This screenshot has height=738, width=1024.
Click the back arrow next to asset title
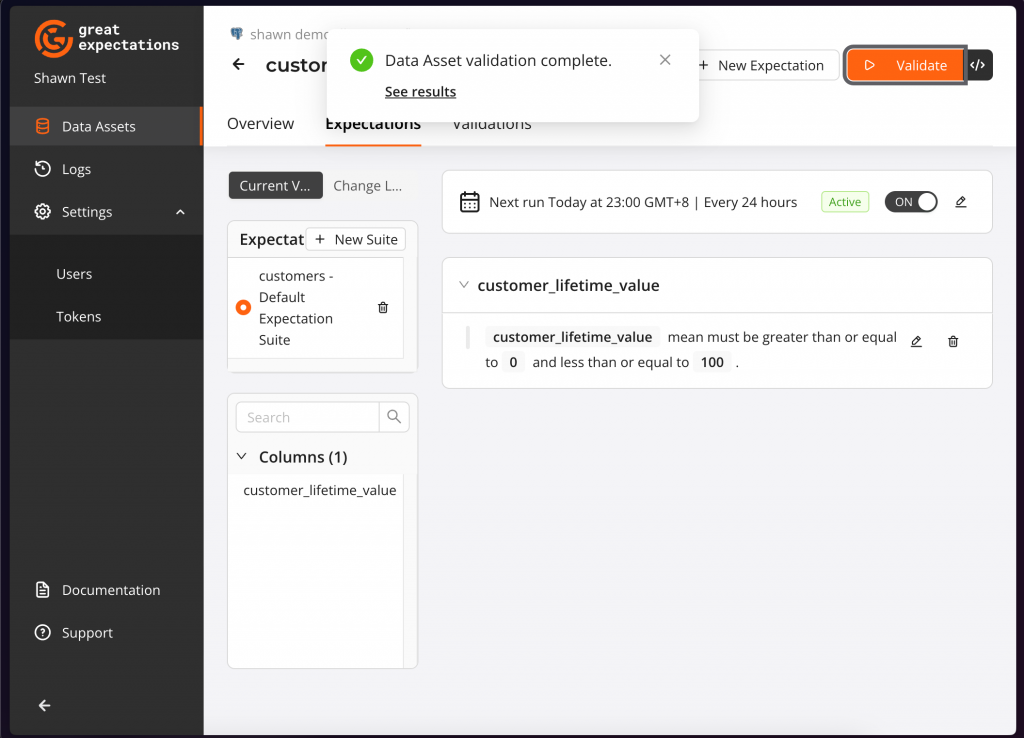click(x=238, y=65)
